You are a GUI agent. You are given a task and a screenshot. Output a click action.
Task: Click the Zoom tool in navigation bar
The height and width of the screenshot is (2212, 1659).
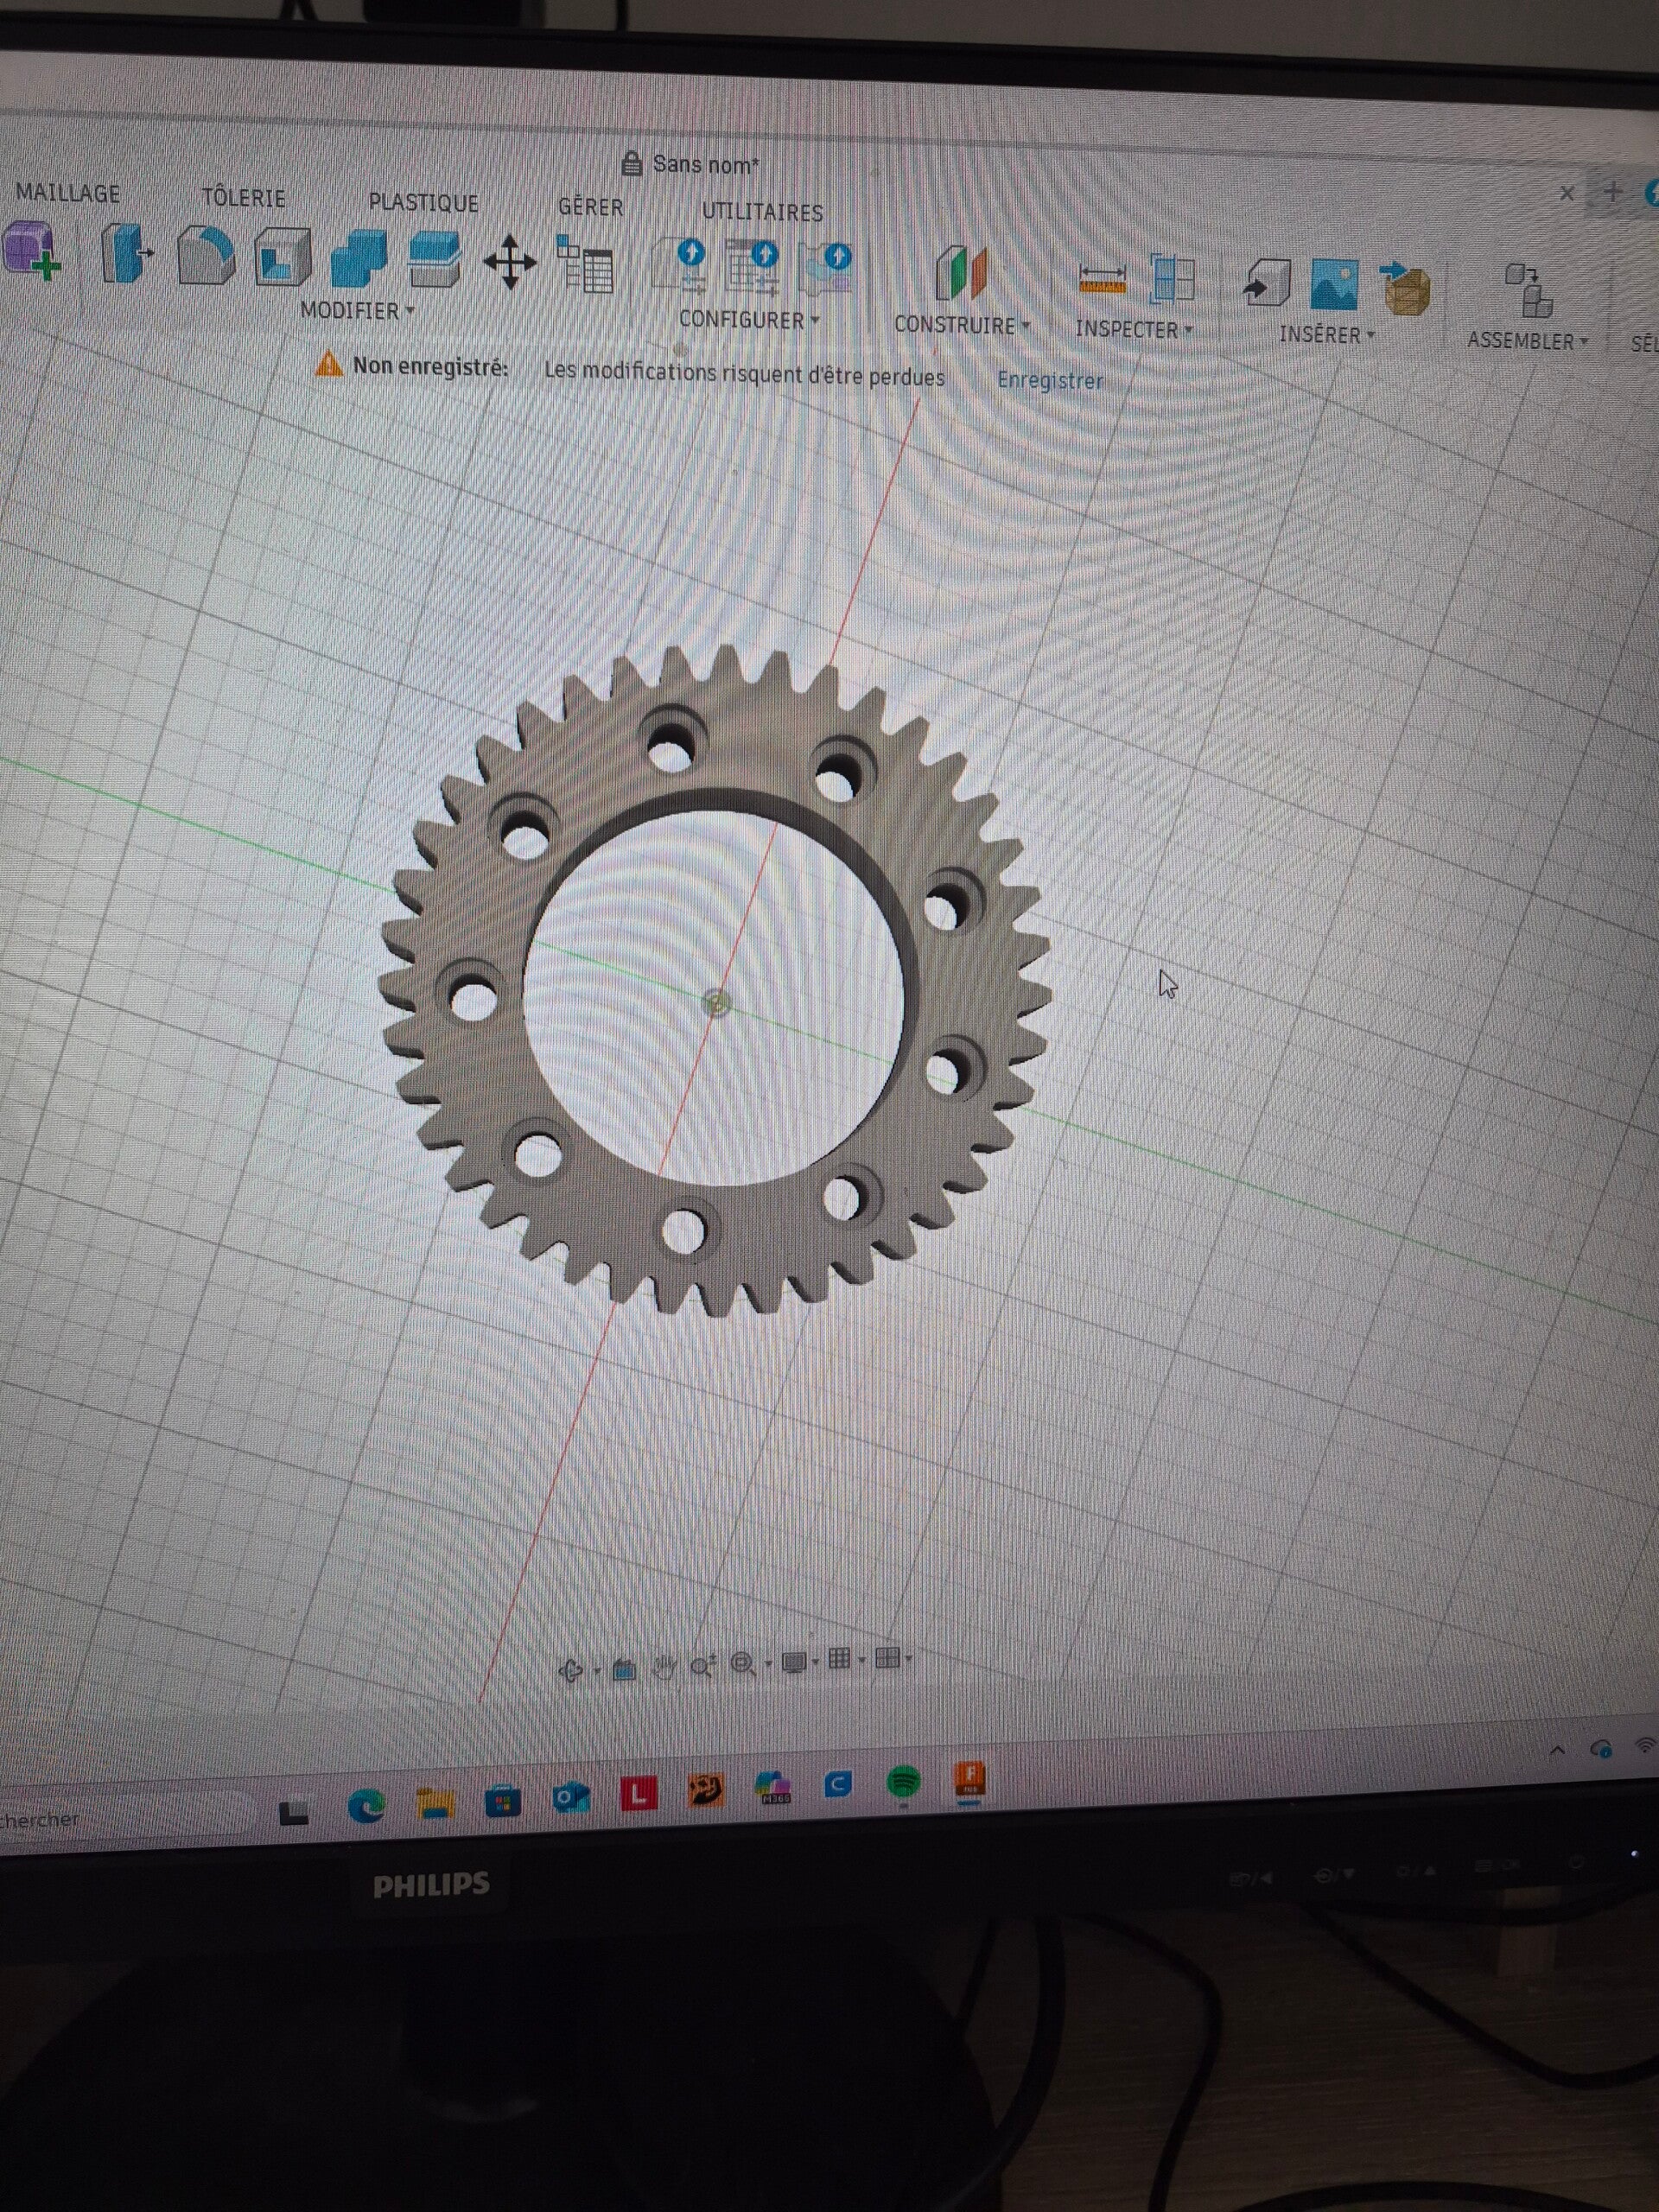(703, 1665)
